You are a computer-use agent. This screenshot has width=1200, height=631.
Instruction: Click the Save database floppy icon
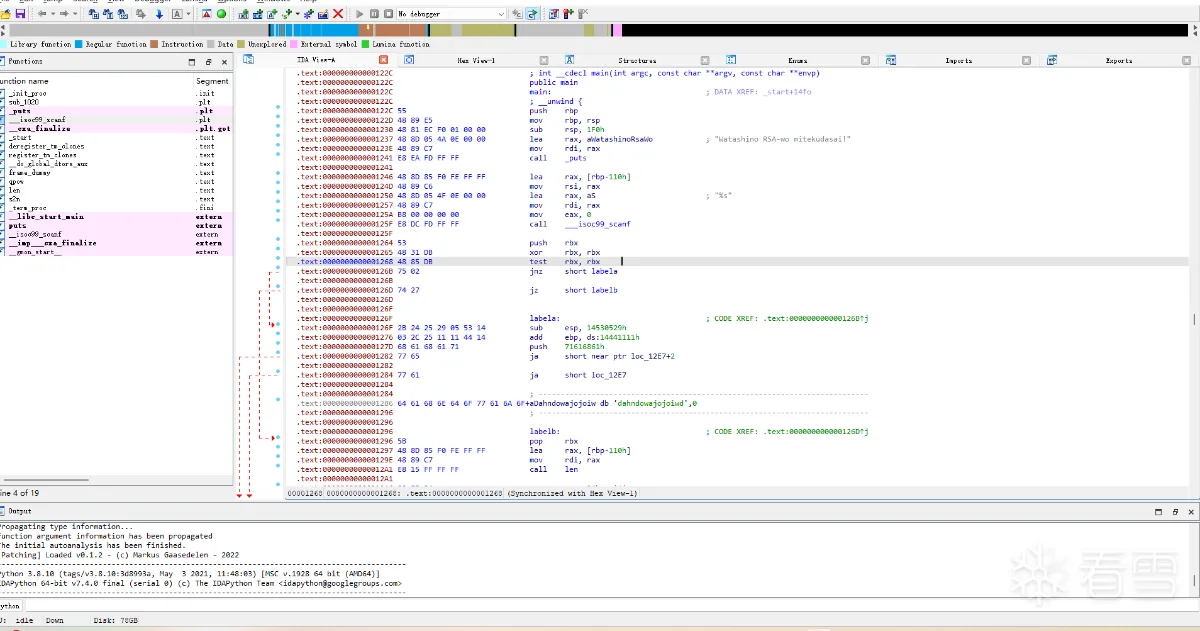click(20, 14)
